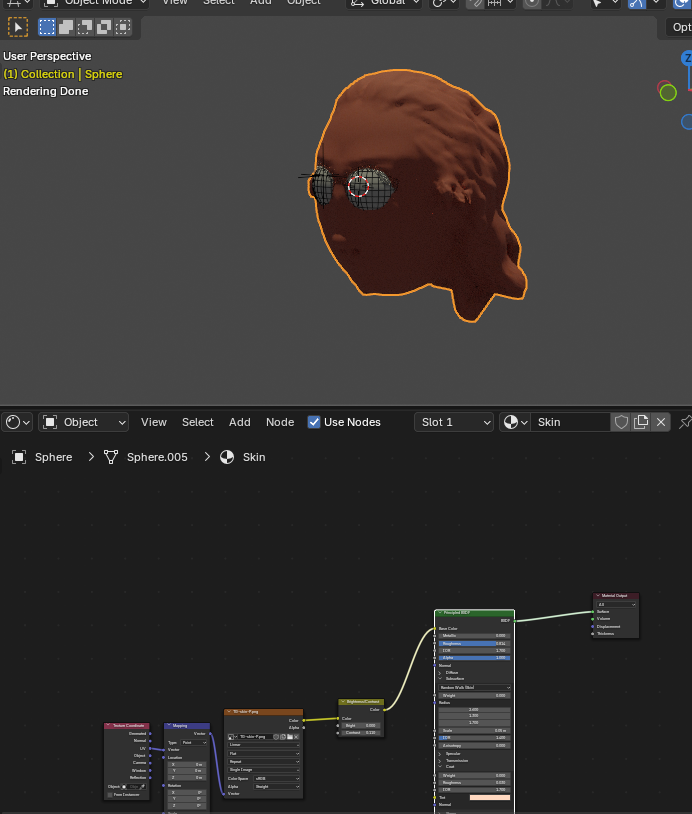Open the Object Mode dropdown
The height and width of the screenshot is (814, 692).
94,3
